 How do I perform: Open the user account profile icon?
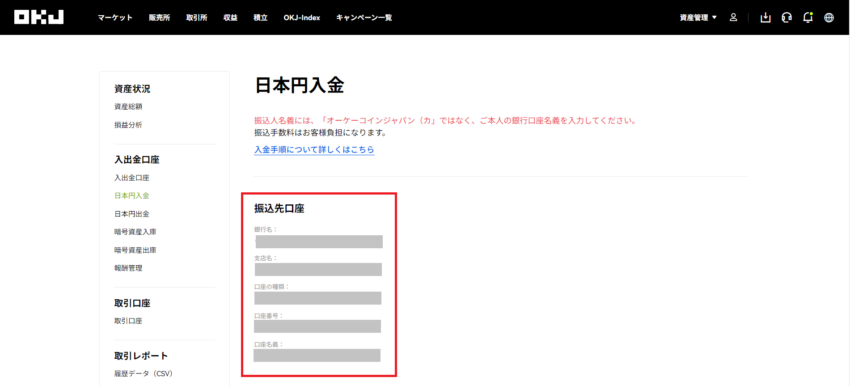(x=733, y=17)
